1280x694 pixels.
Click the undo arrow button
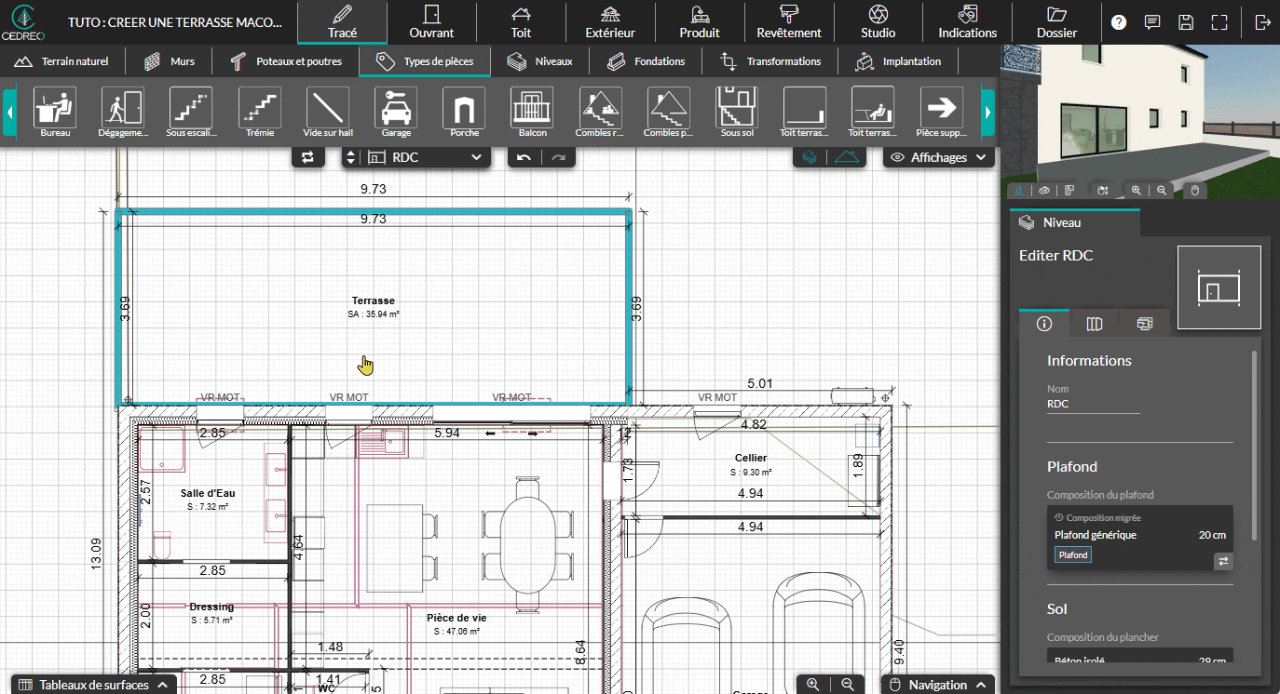(524, 157)
